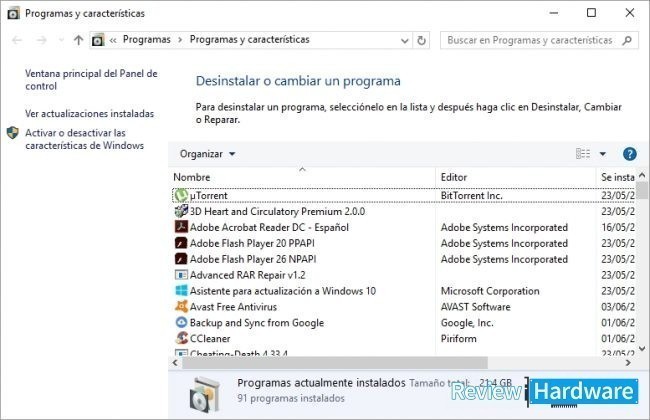Click Programas y características breadcrumb
This screenshot has width=650, height=420.
click(x=250, y=39)
